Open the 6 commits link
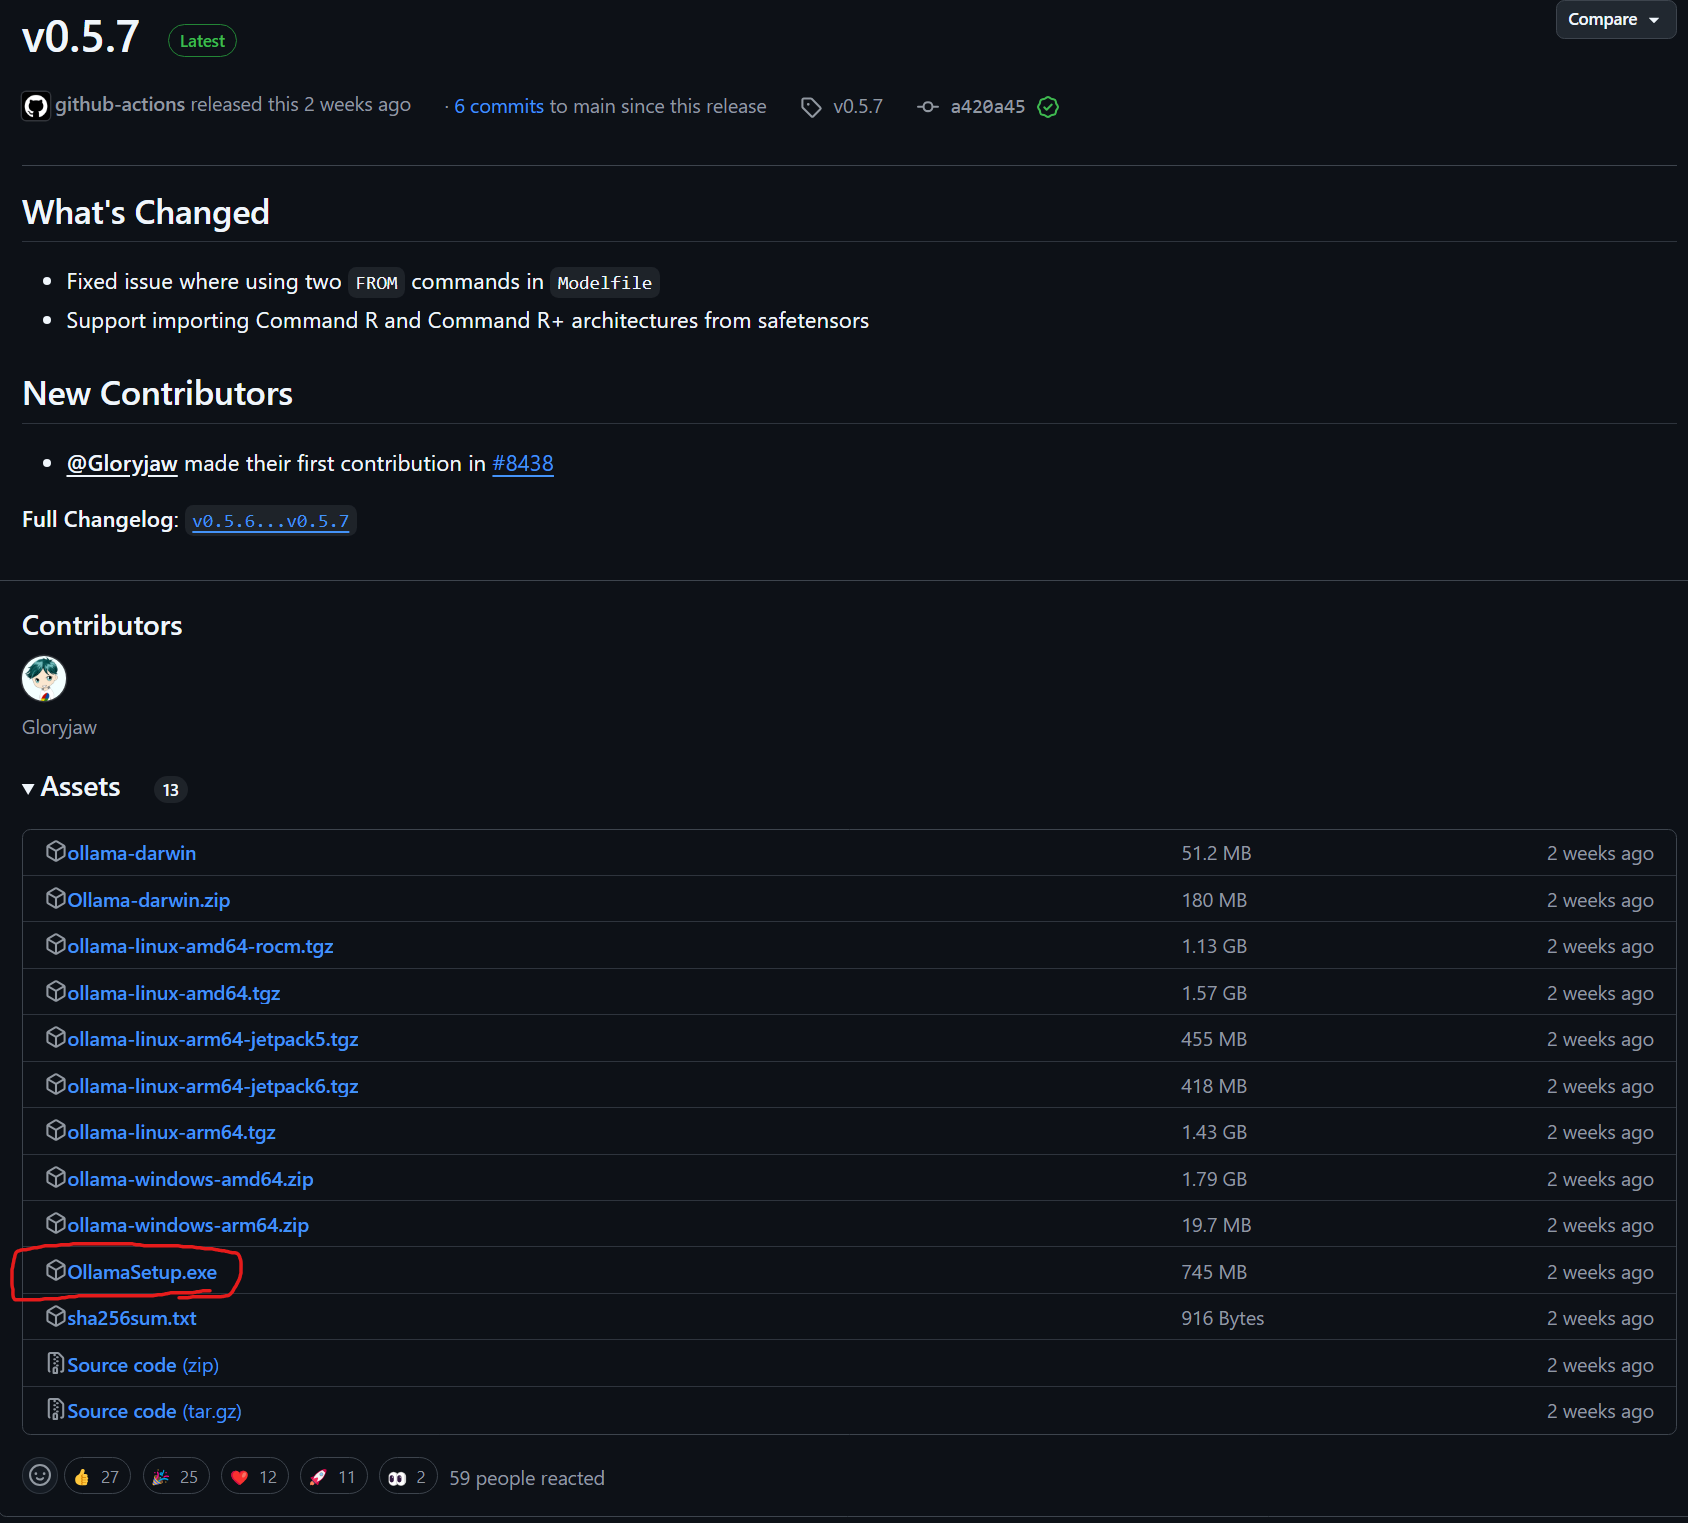This screenshot has width=1688, height=1523. click(x=499, y=106)
